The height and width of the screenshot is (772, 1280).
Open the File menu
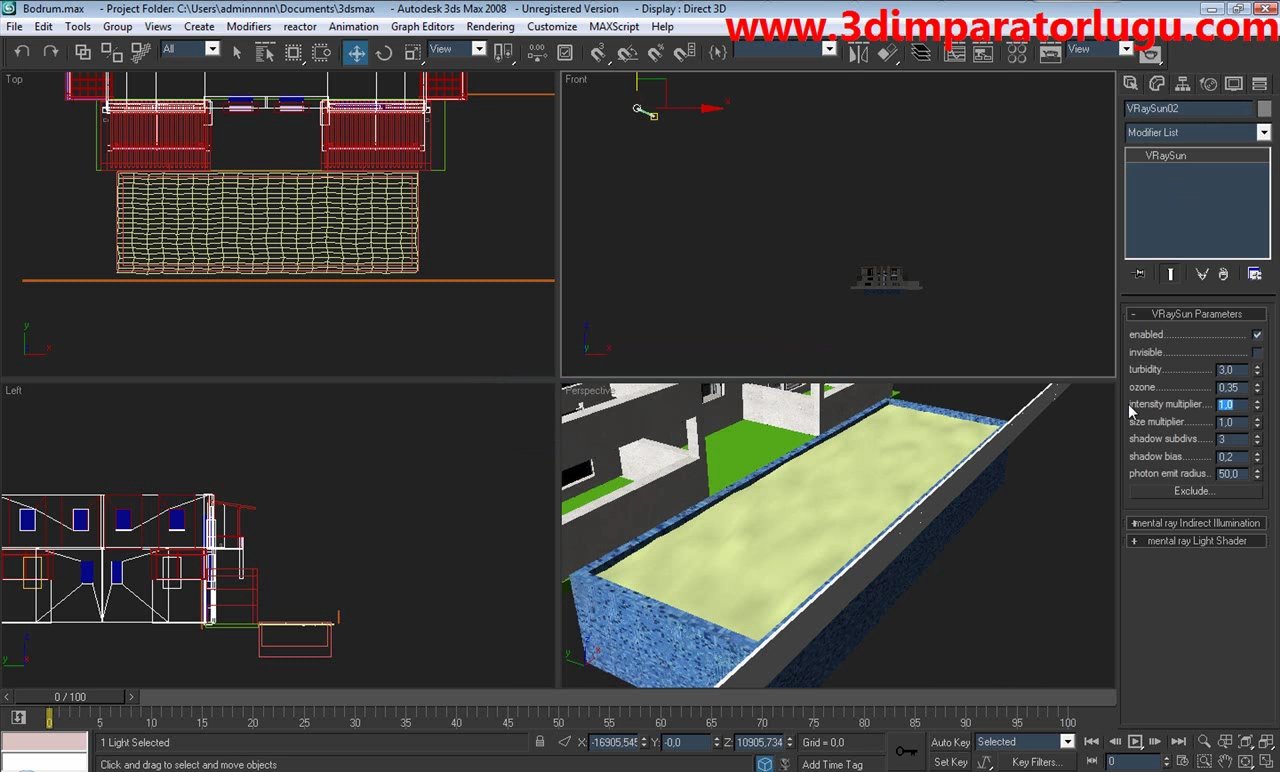tap(14, 27)
